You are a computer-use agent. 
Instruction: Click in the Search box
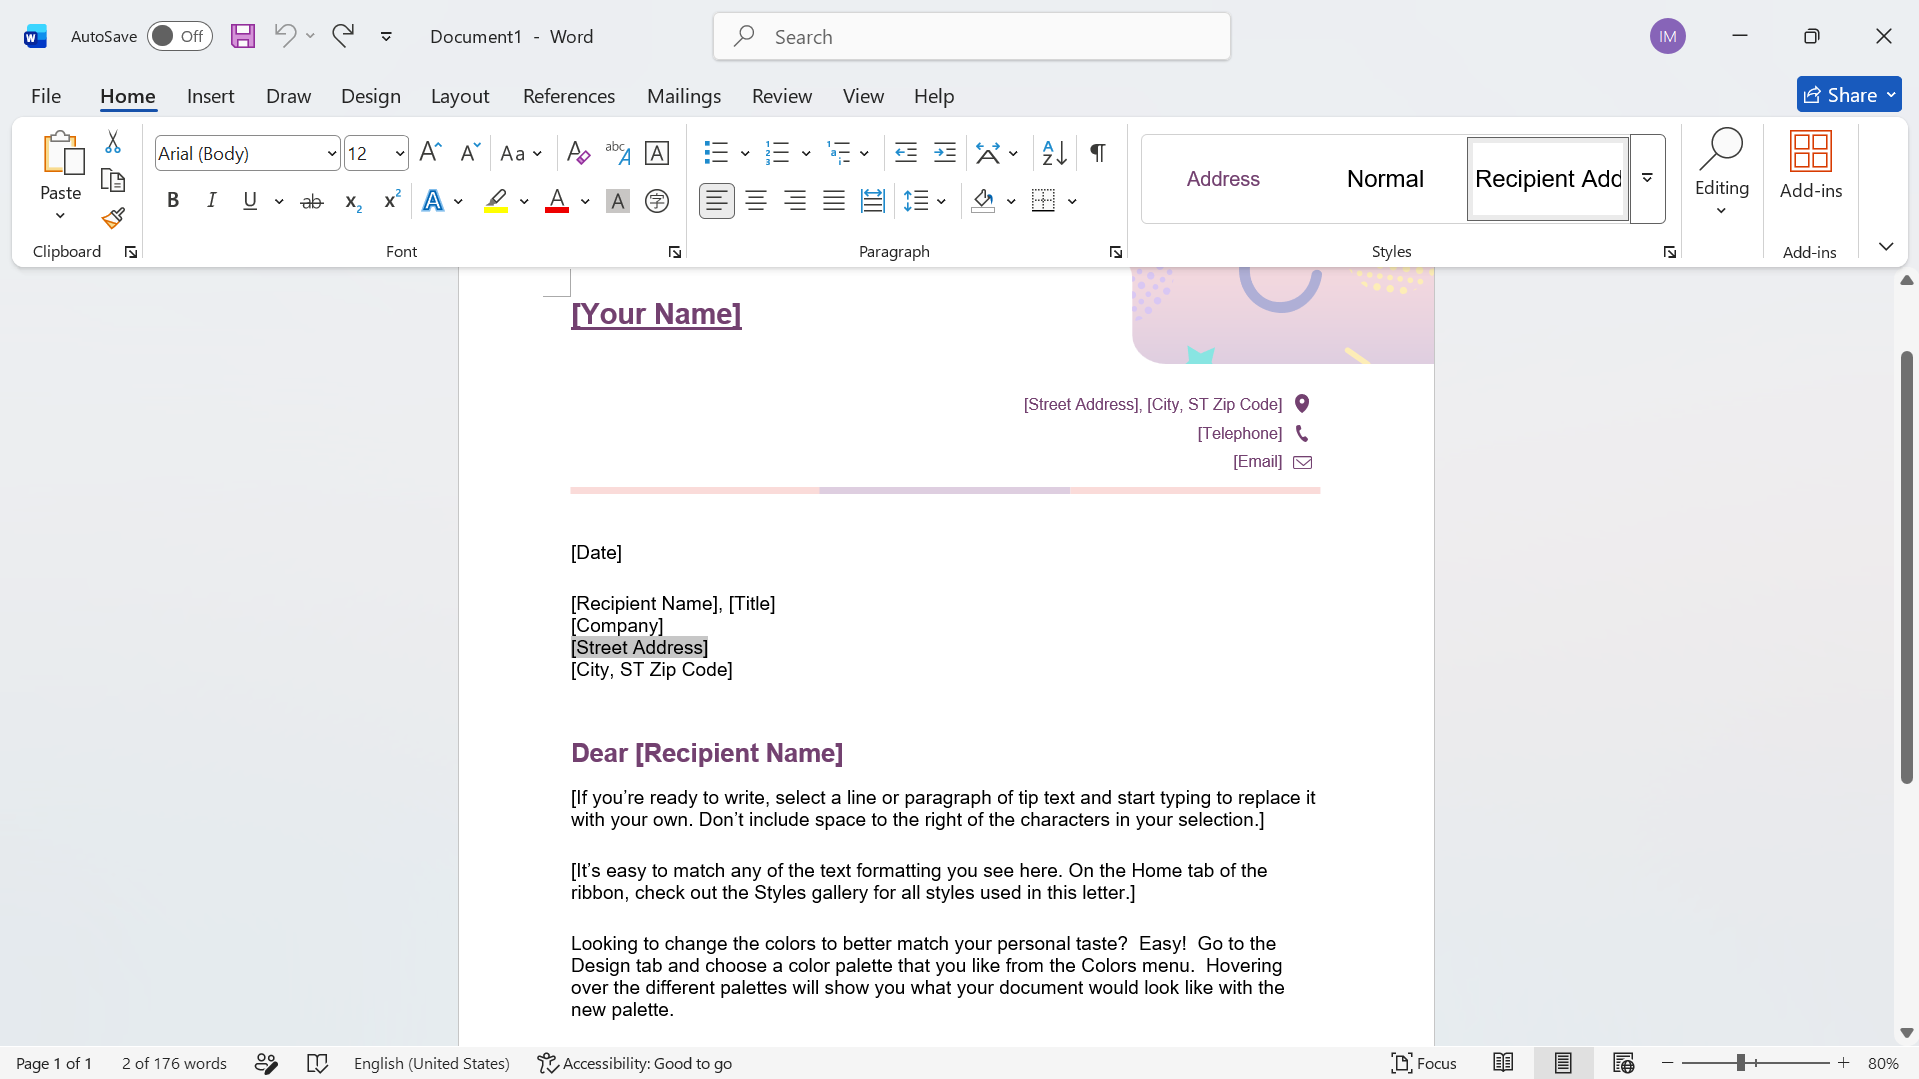[972, 36]
